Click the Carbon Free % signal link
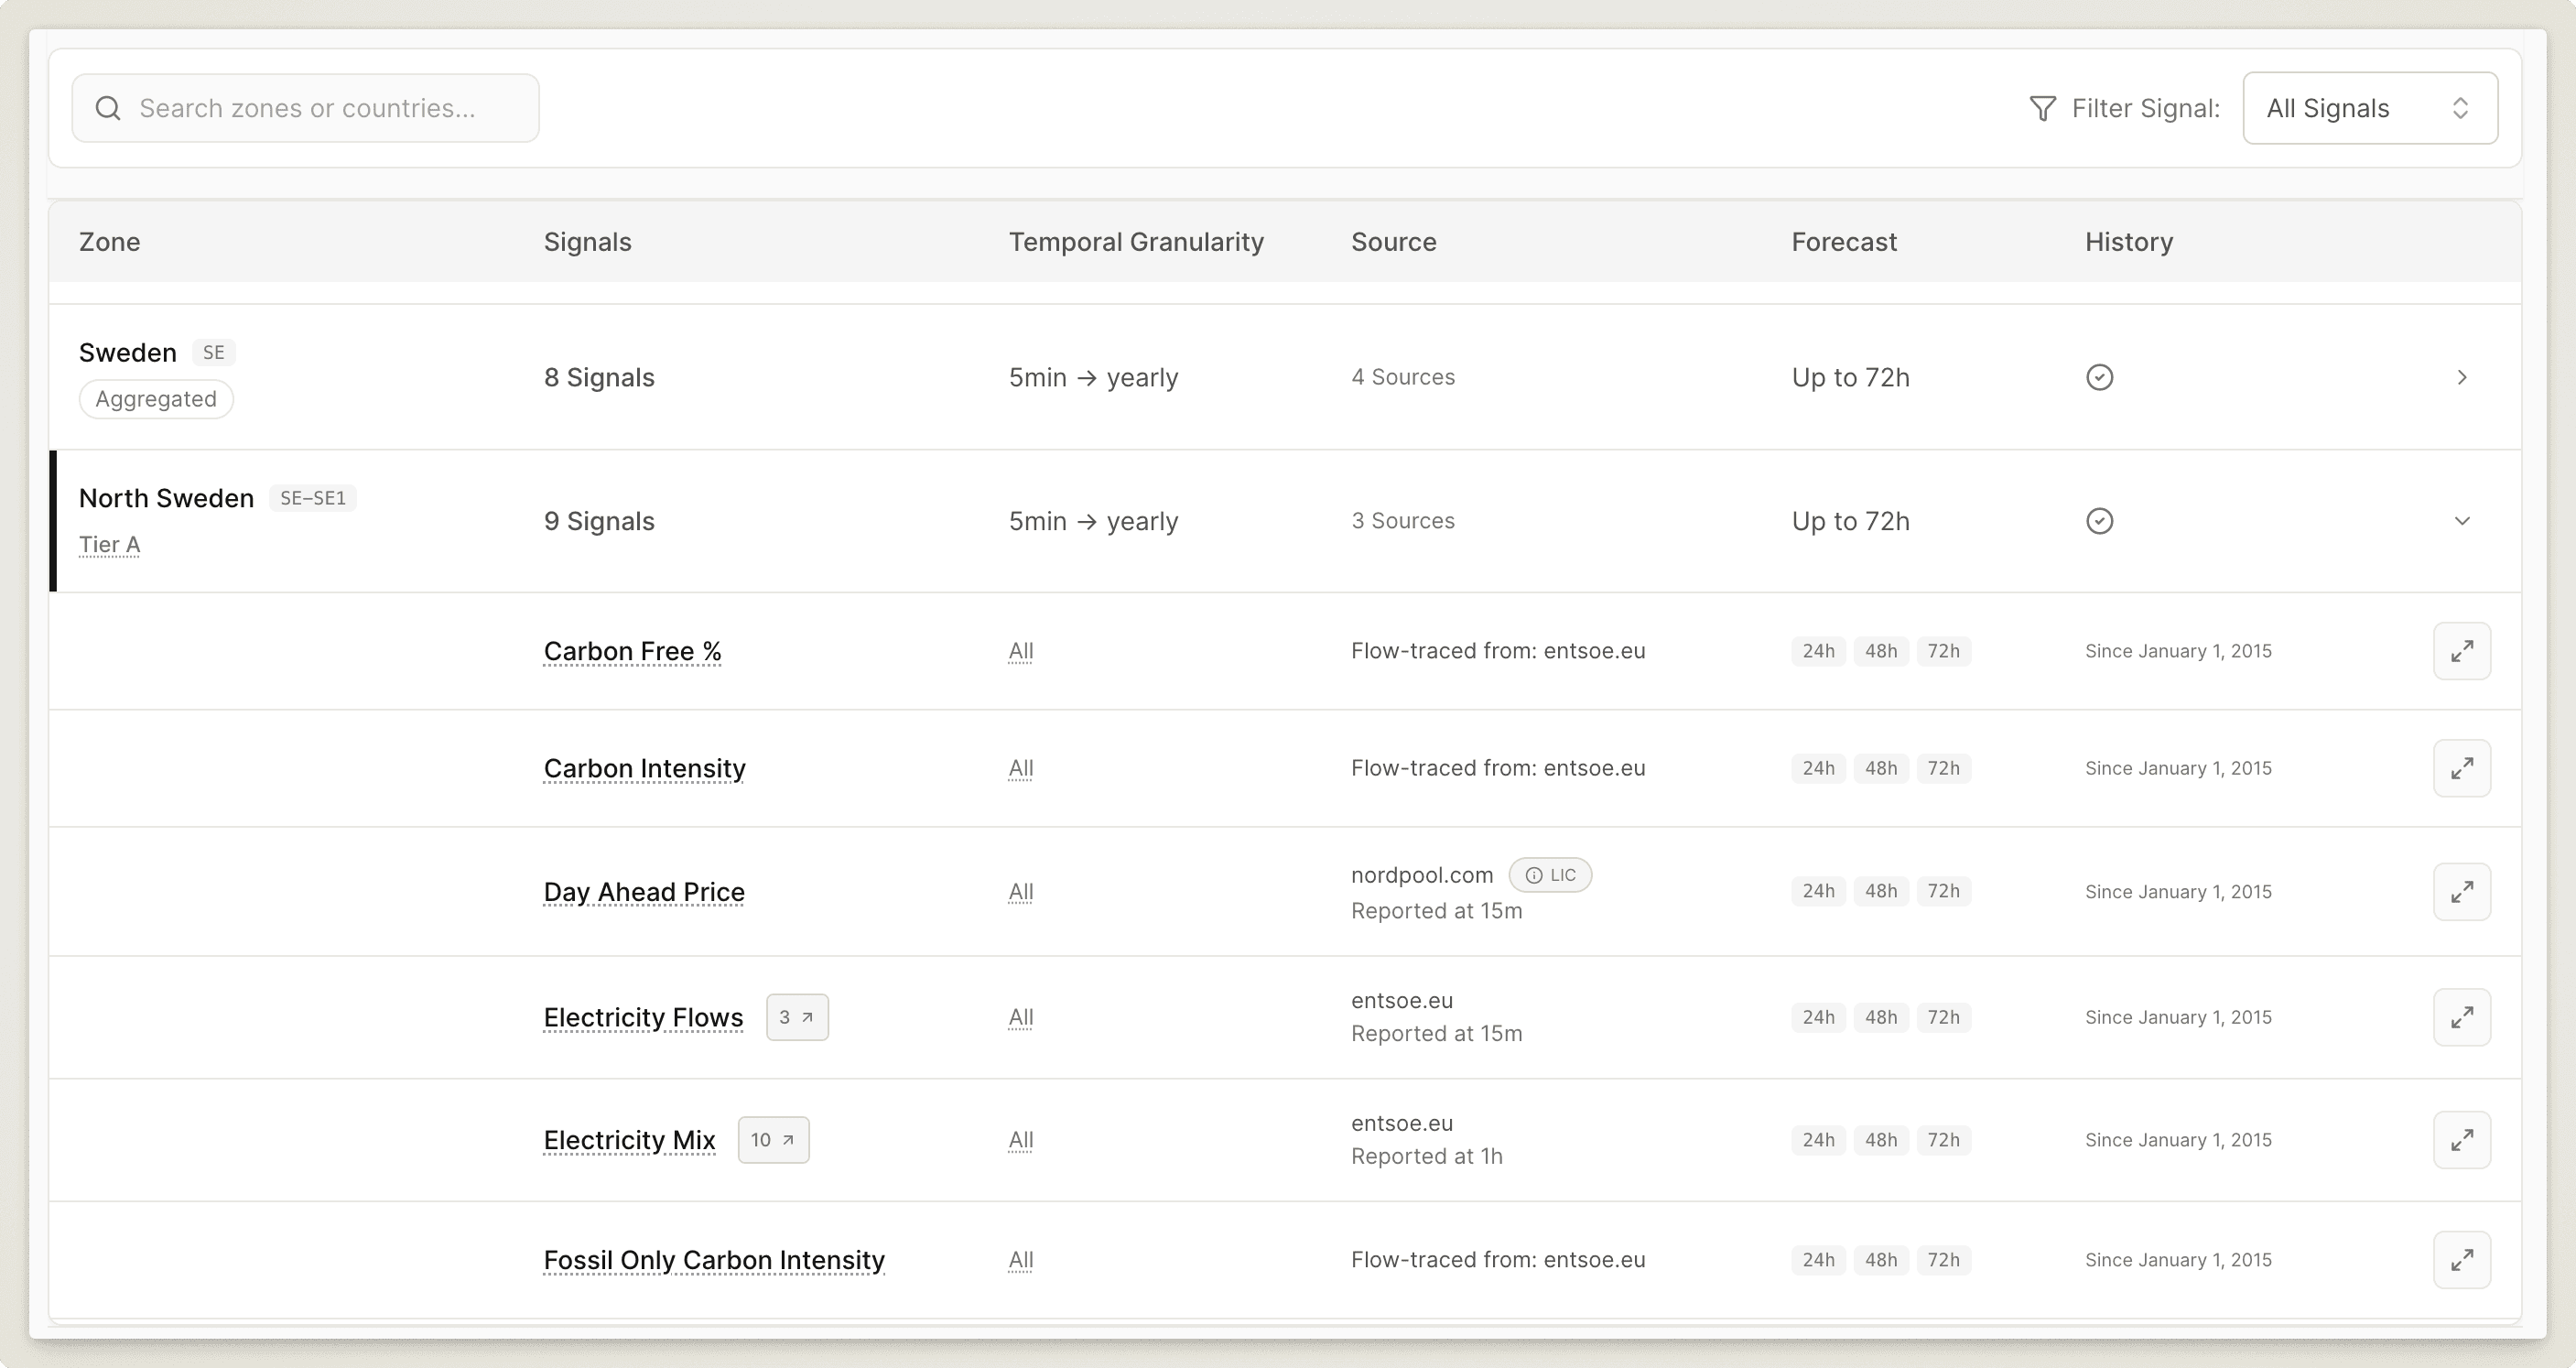Viewport: 2576px width, 1368px height. click(x=632, y=651)
